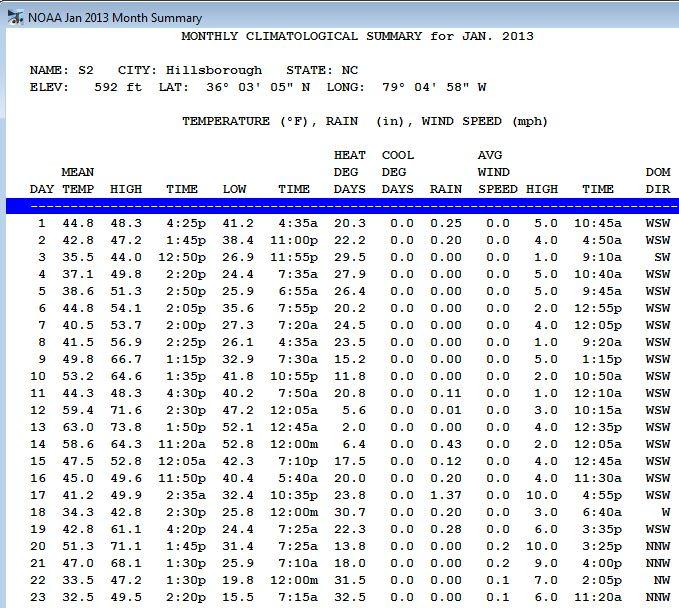Click day 12 high temp 71.6
Viewport: 679px width, 608px height.
click(x=126, y=410)
